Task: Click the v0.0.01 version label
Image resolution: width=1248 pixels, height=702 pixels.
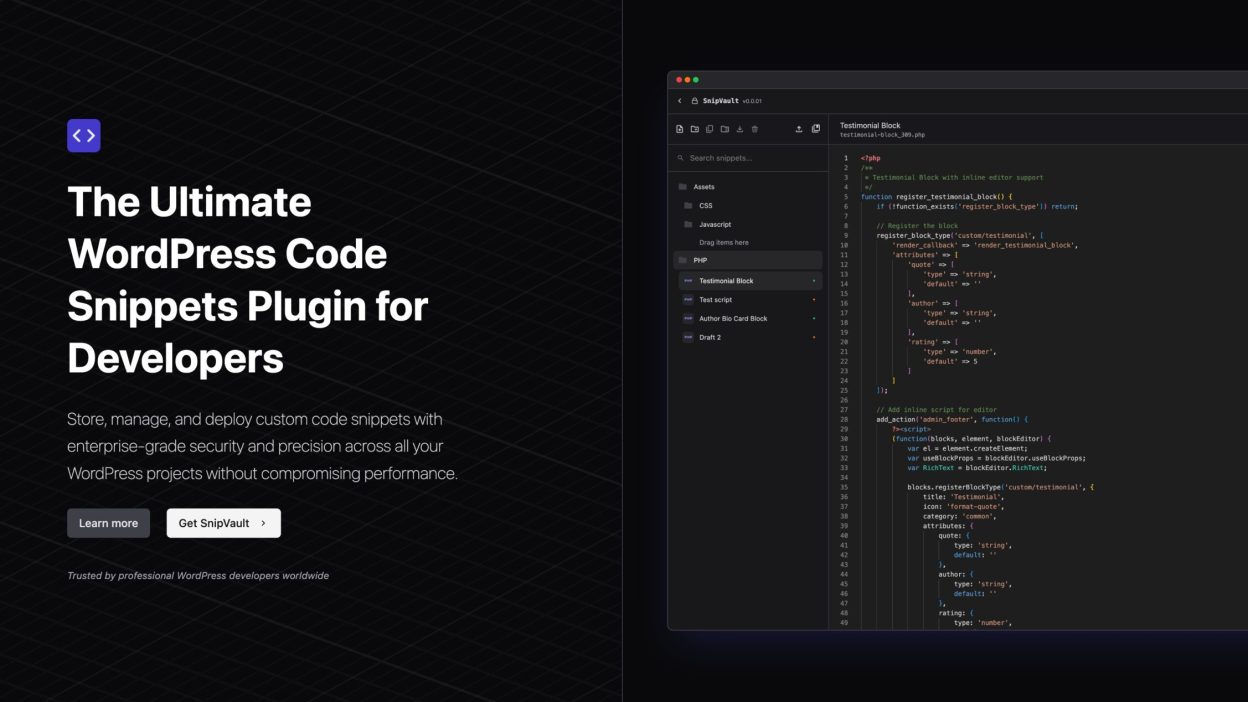Action: click(x=752, y=101)
